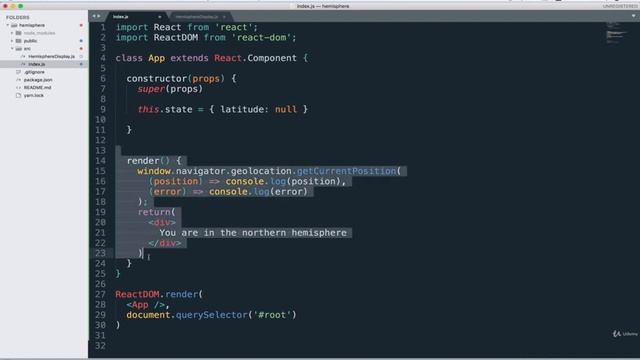The height and width of the screenshot is (360, 640).
Task: Click the index.js file icon in sidebar
Action: pos(23,64)
